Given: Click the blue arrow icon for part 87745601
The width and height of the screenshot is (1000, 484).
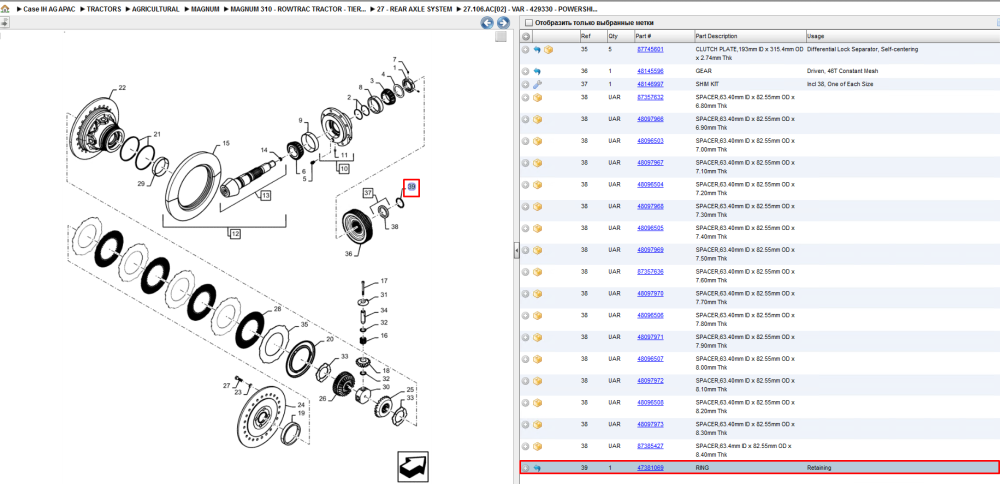Looking at the screenshot, I should [537, 49].
